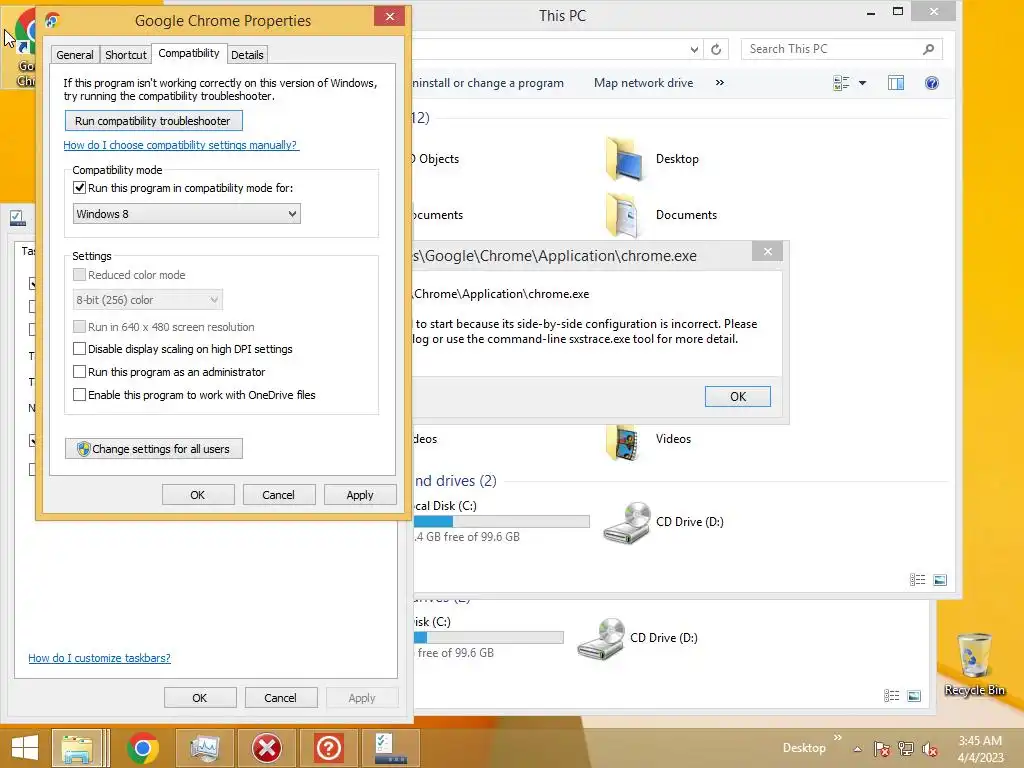The image size is (1024, 768).
Task: Open File Explorer from the taskbar
Action: (76, 748)
